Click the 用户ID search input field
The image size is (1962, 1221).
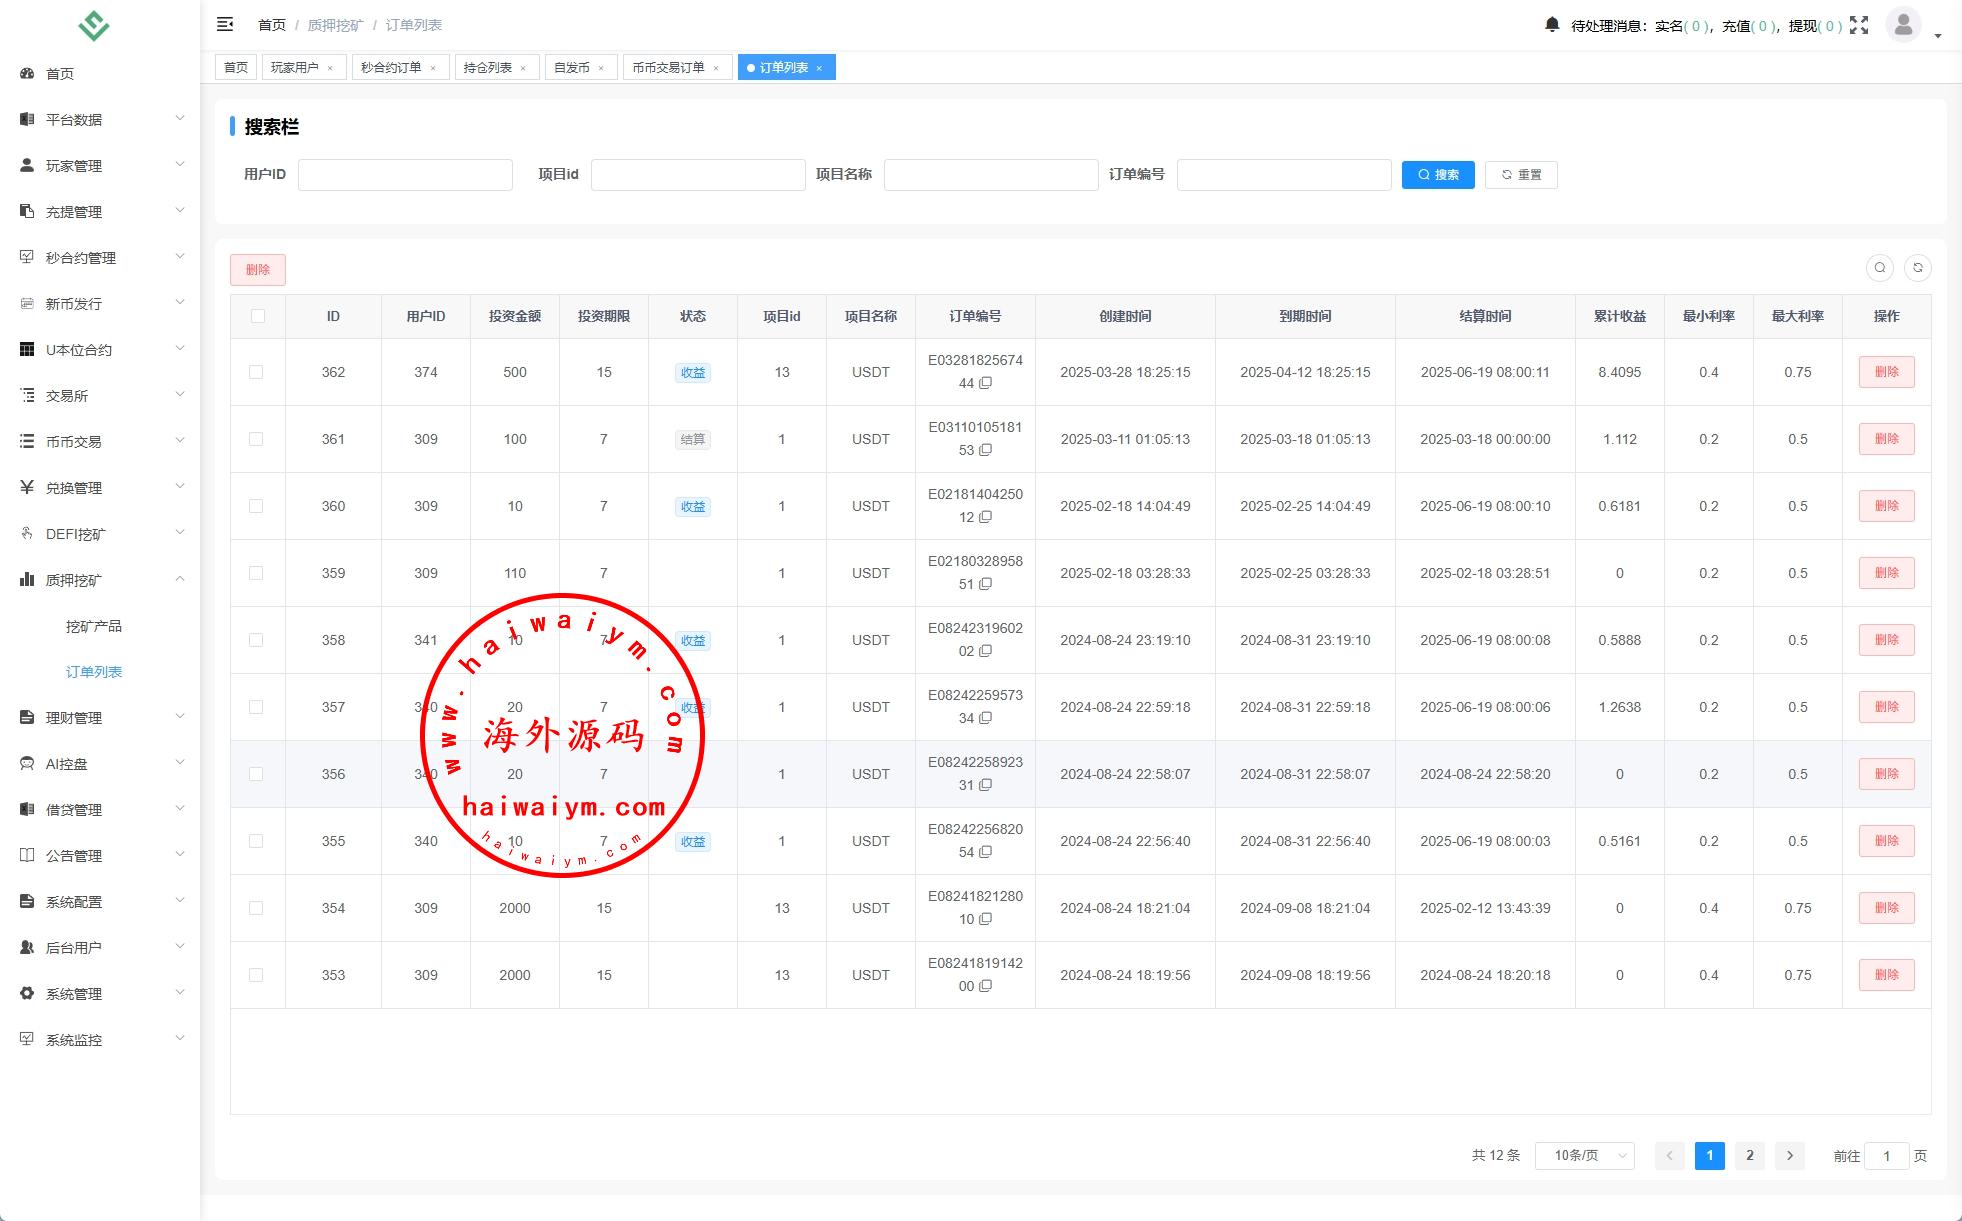pyautogui.click(x=405, y=174)
